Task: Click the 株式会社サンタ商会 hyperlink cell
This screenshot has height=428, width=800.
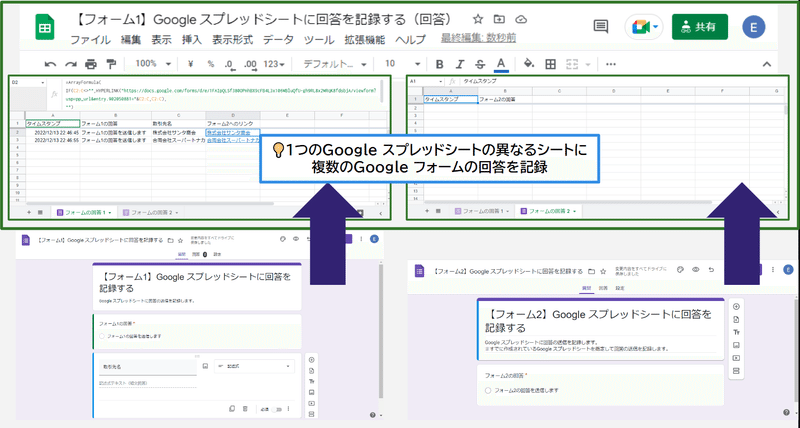Action: [232, 133]
